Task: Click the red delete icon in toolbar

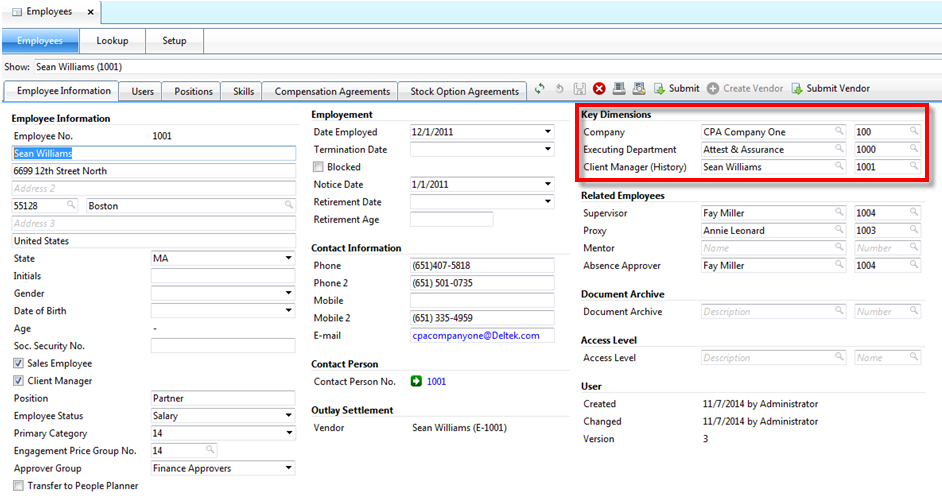Action: tap(599, 89)
